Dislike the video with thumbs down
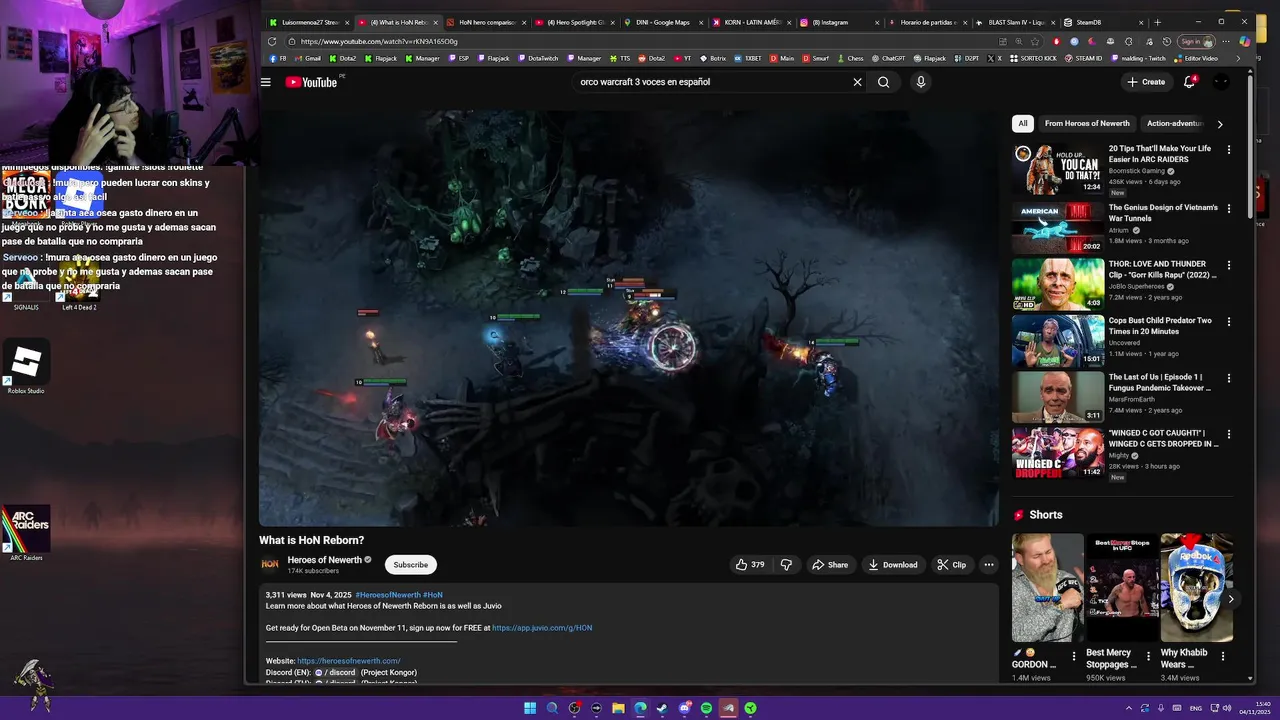 pyautogui.click(x=786, y=565)
